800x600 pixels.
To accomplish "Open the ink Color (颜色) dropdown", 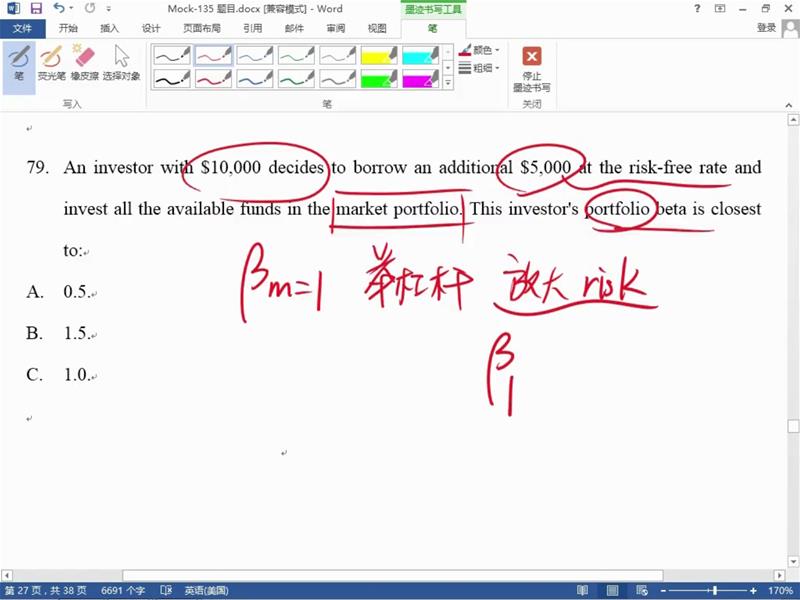I will click(x=479, y=50).
